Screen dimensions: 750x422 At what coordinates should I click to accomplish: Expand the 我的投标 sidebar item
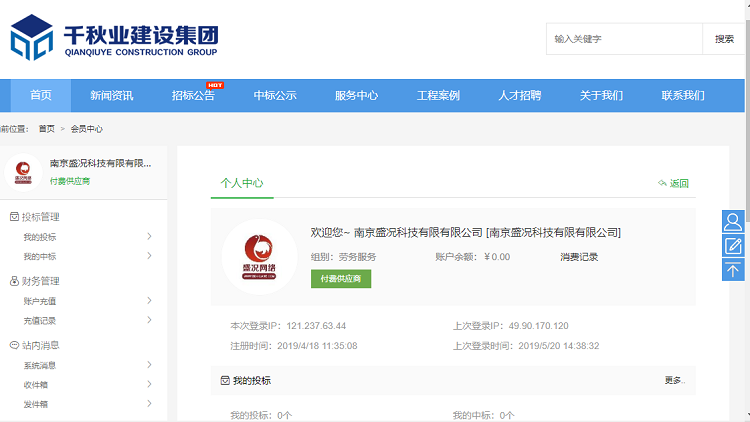(x=149, y=237)
